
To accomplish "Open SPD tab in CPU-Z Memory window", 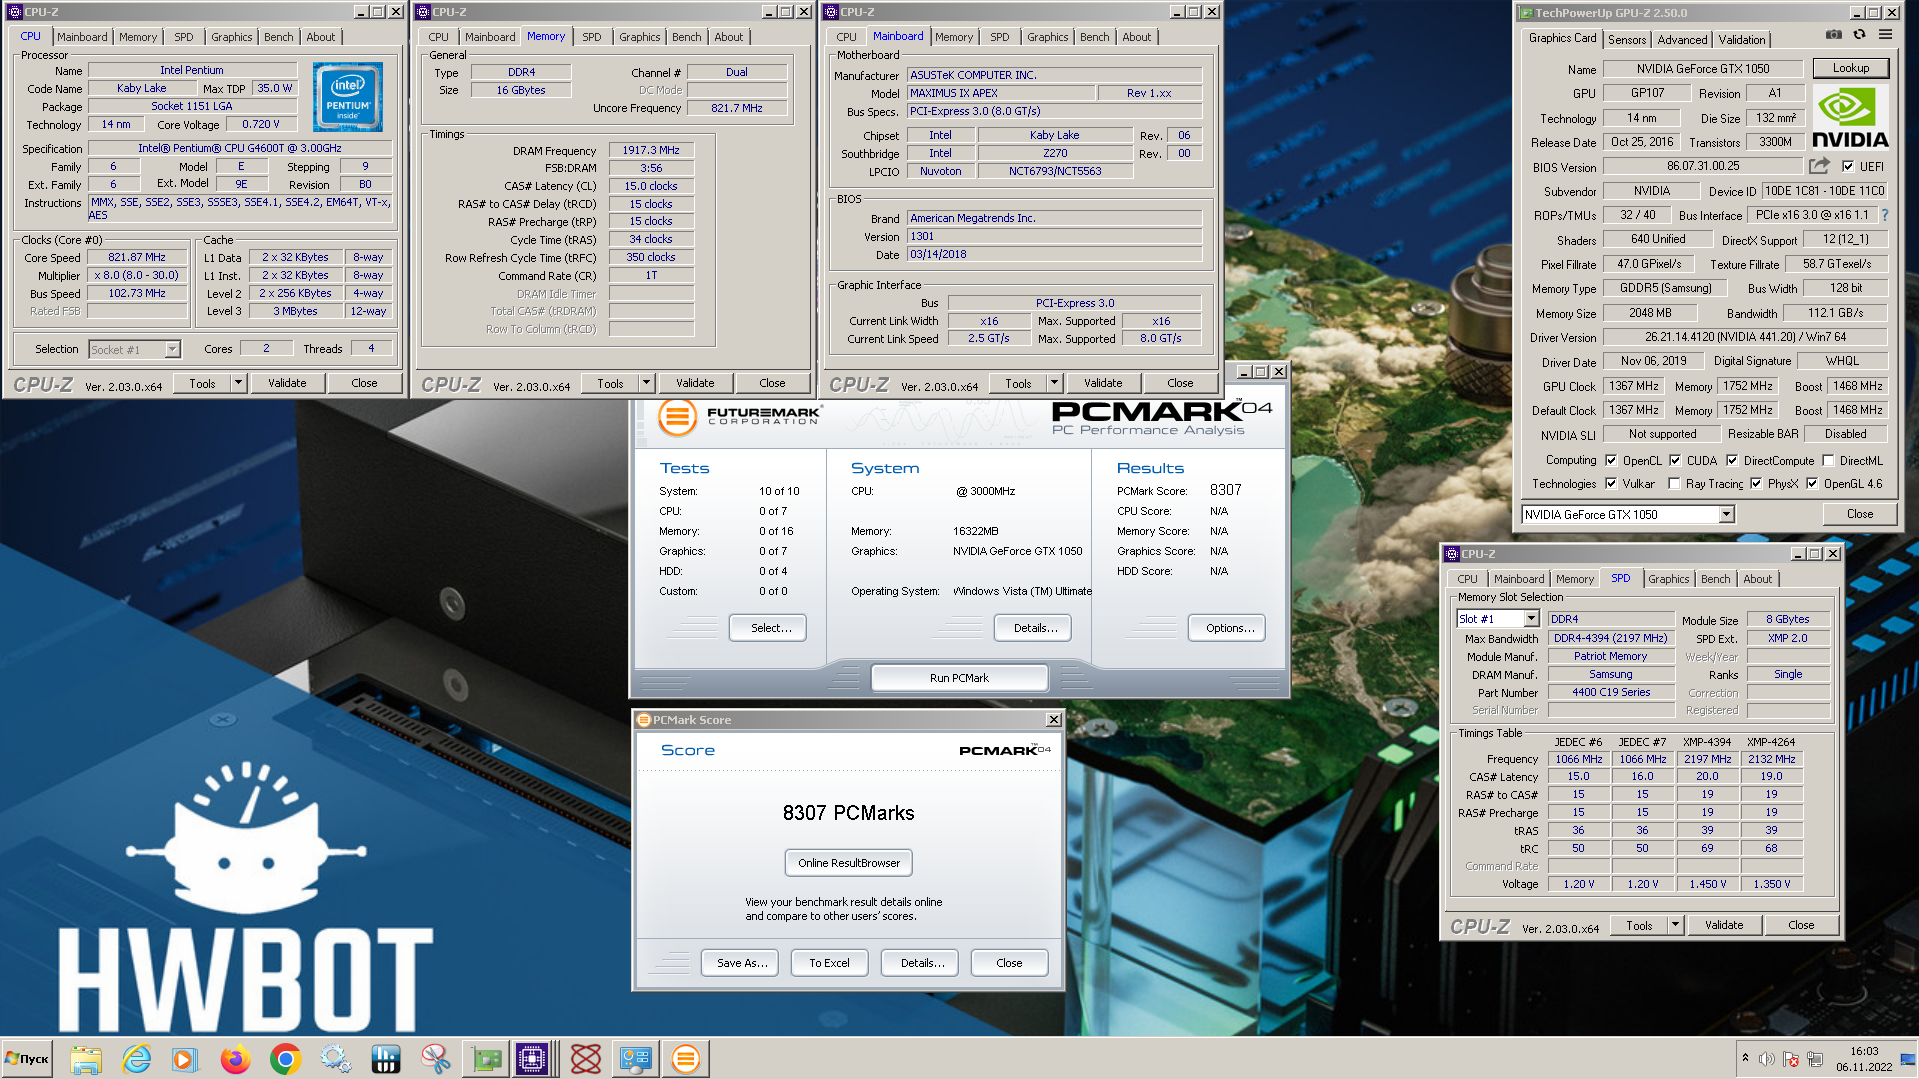I will (592, 37).
